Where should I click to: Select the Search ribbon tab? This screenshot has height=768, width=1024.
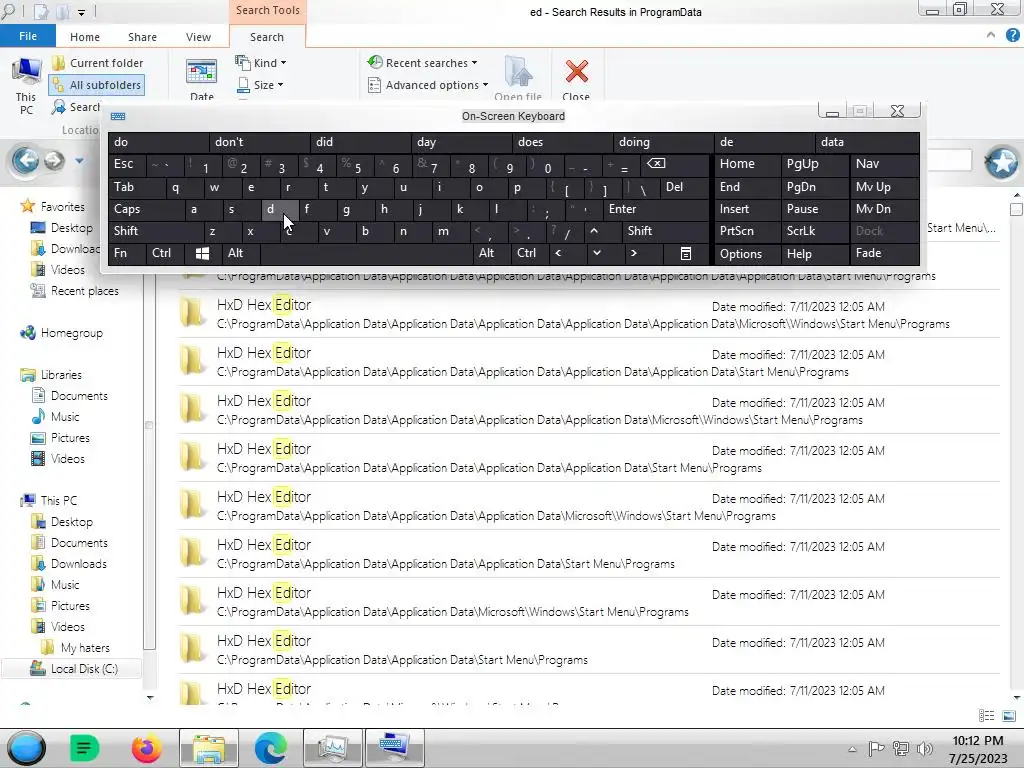click(267, 37)
